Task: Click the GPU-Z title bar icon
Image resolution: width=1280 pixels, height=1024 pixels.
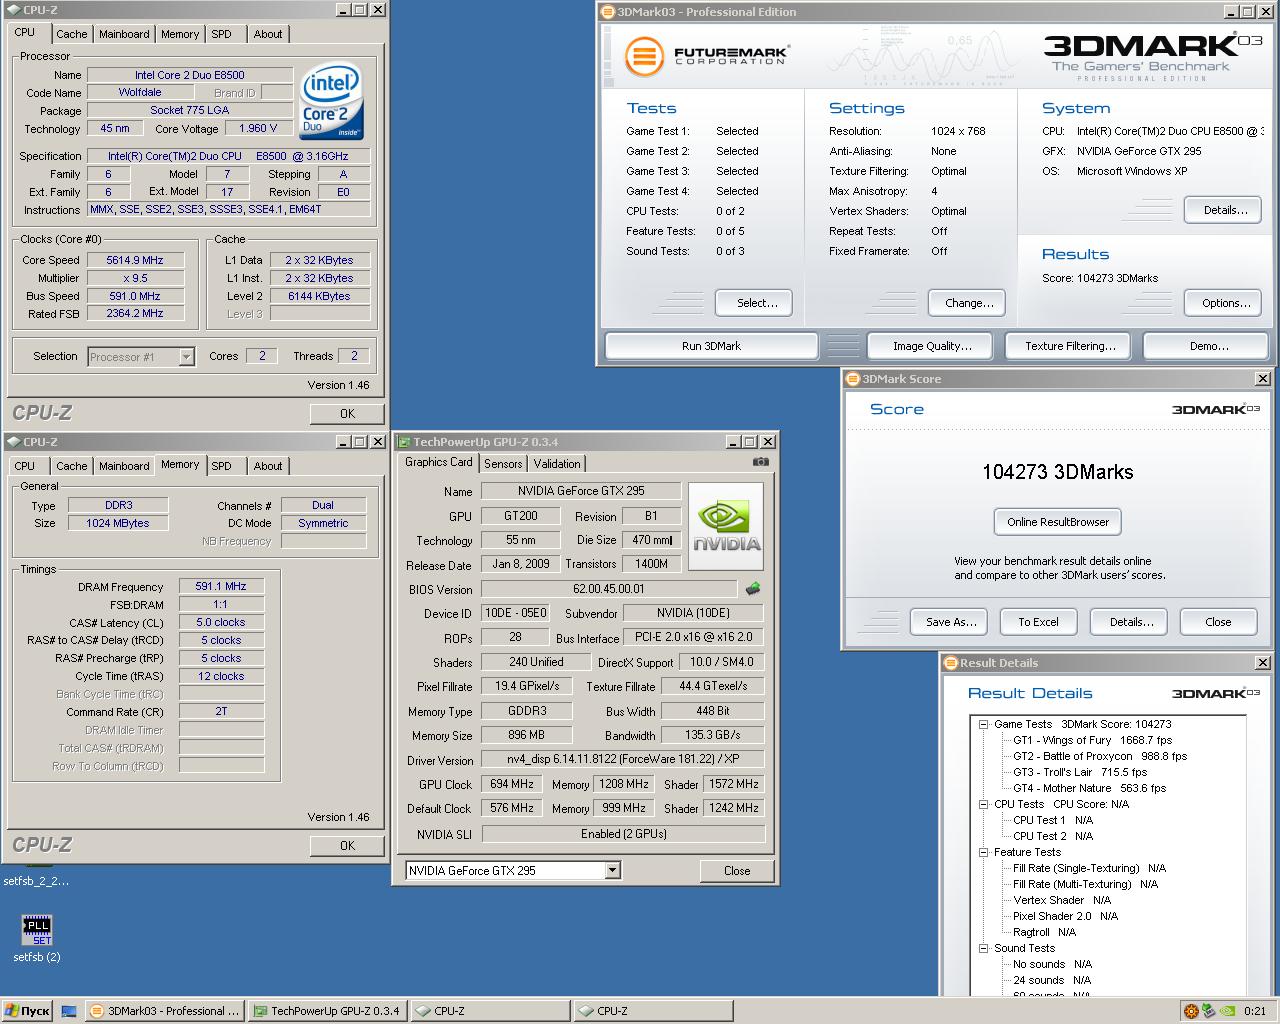Action: 403,442
